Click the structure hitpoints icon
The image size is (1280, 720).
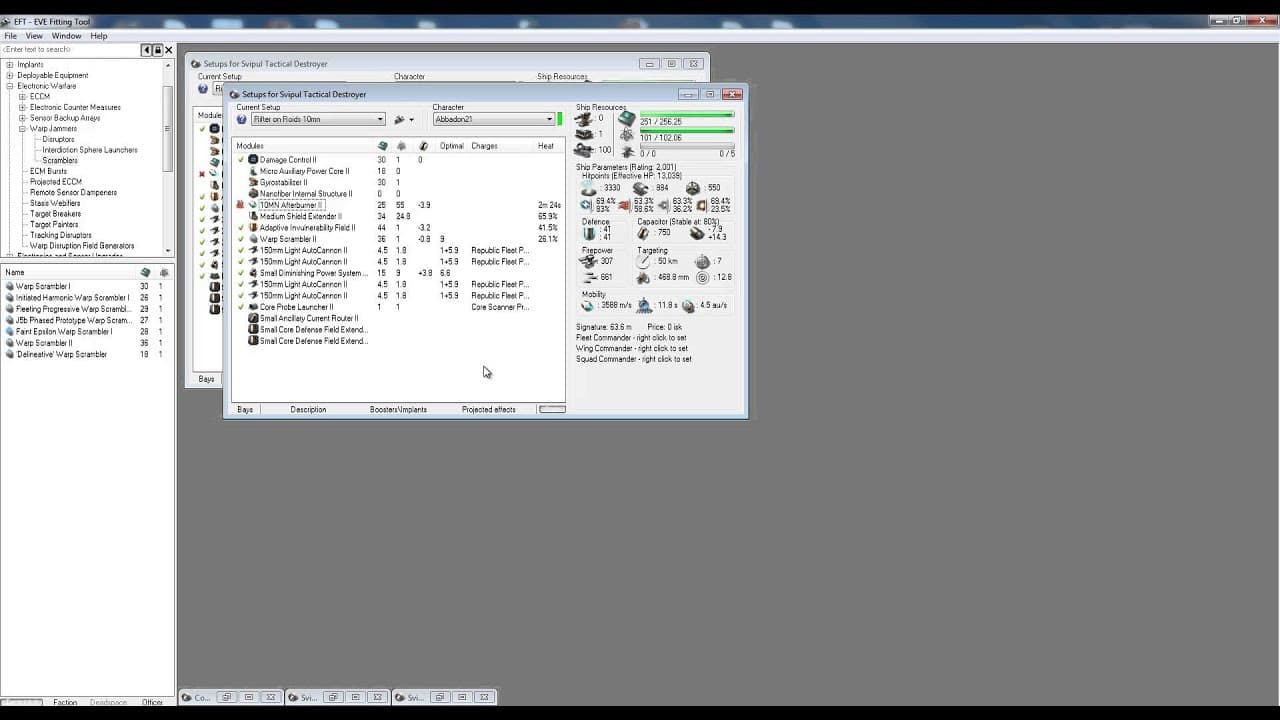pyautogui.click(x=693, y=188)
